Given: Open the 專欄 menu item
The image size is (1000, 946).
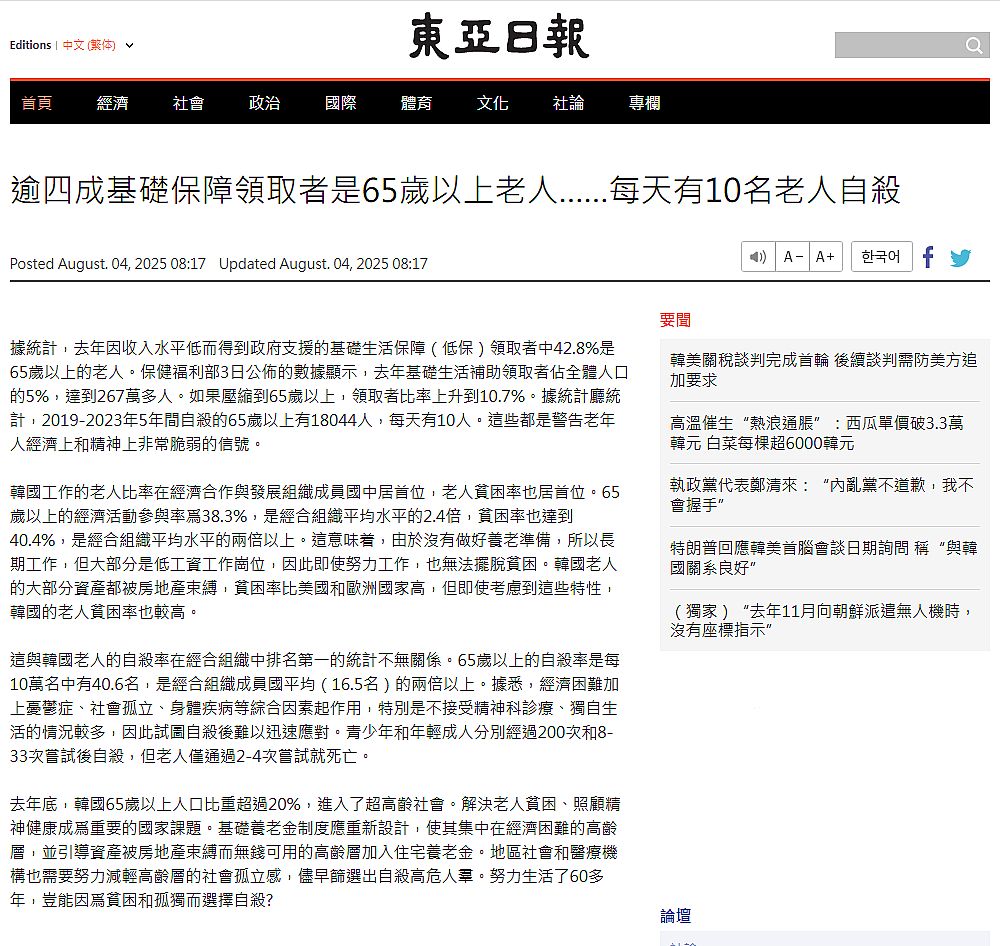Looking at the screenshot, I should (644, 103).
